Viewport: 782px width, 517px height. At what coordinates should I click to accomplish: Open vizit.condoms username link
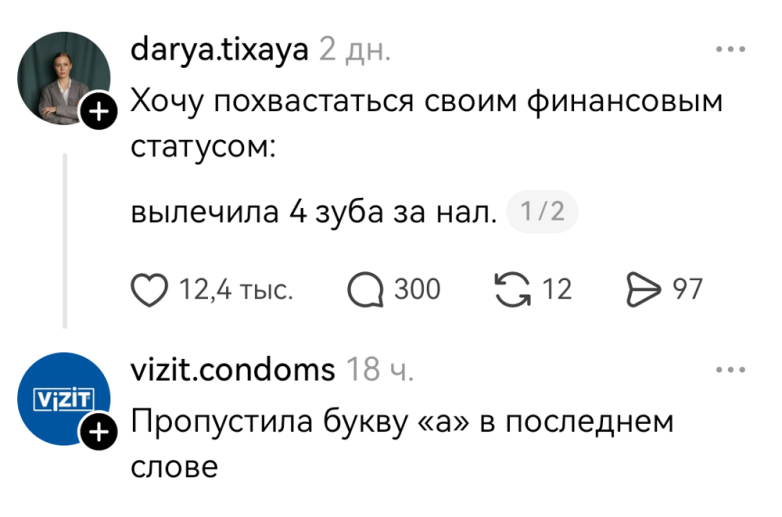click(x=233, y=370)
